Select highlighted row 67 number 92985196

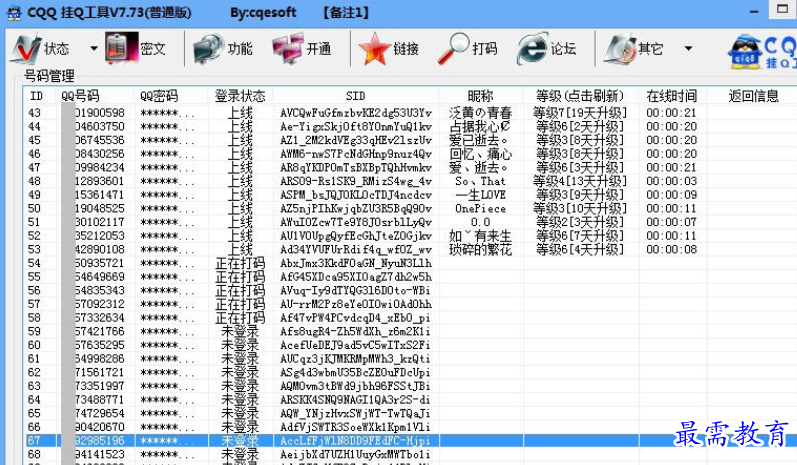(100, 441)
